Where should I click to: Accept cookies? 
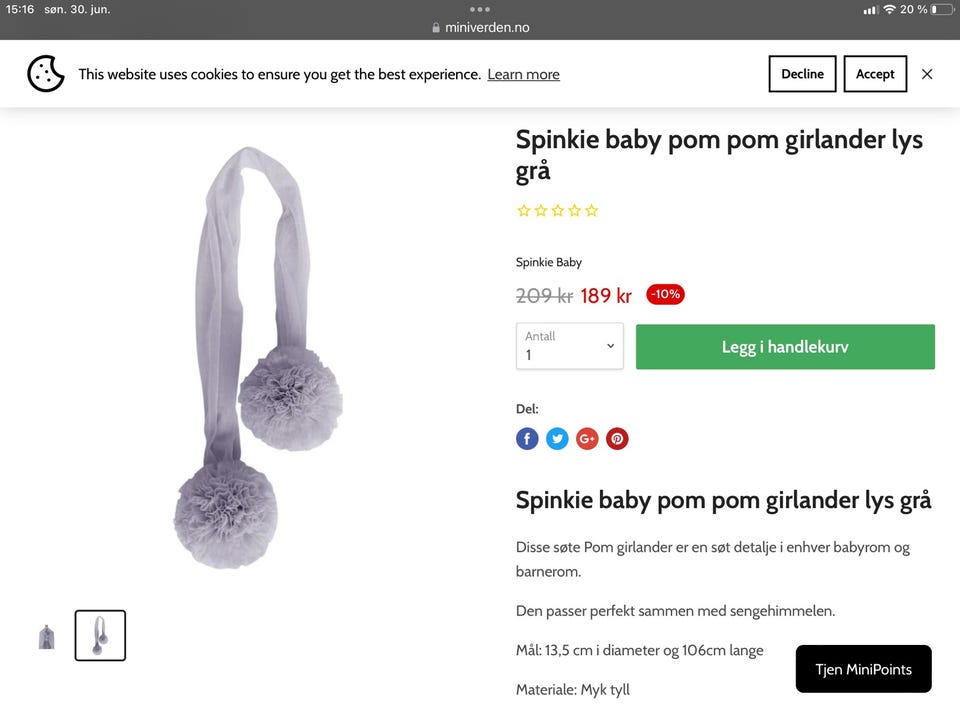[875, 74]
